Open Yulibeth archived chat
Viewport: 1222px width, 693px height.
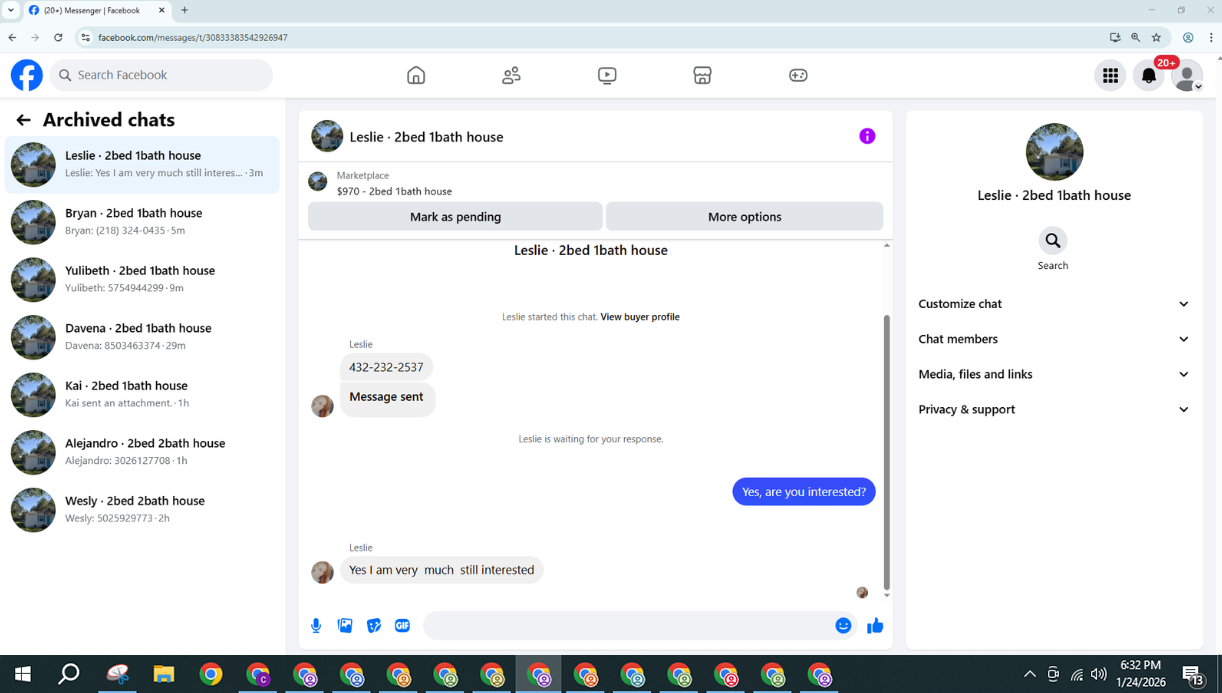(143, 279)
